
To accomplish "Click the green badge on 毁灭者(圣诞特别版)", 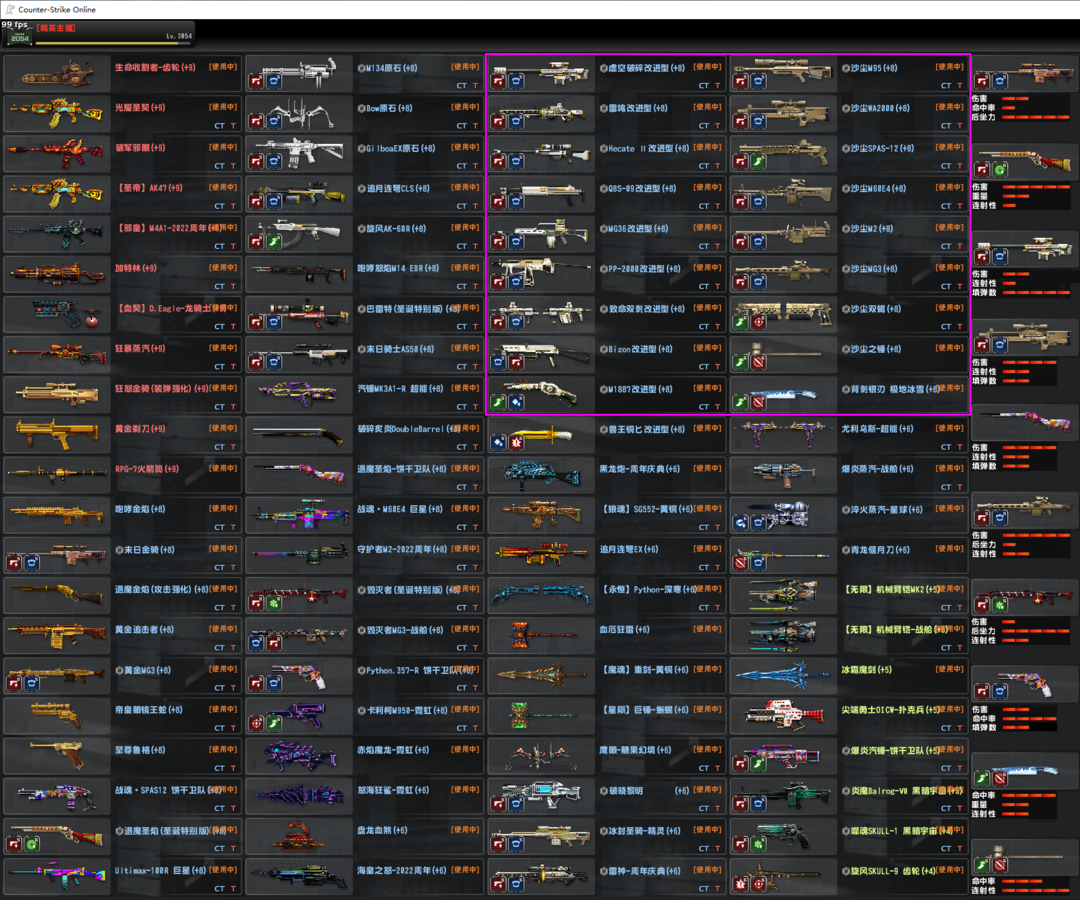I will [274, 604].
